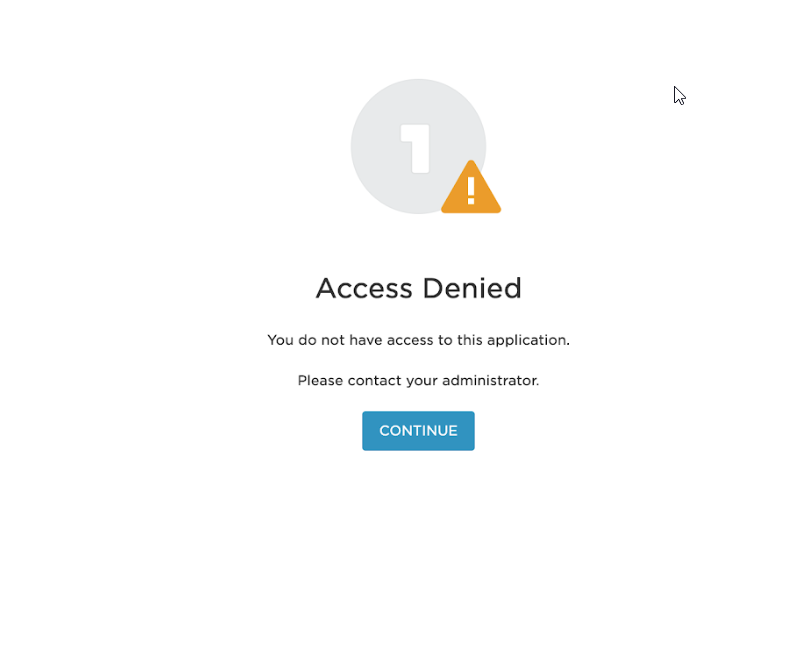Click the word contact in the second message
The image size is (790, 656).
(374, 380)
